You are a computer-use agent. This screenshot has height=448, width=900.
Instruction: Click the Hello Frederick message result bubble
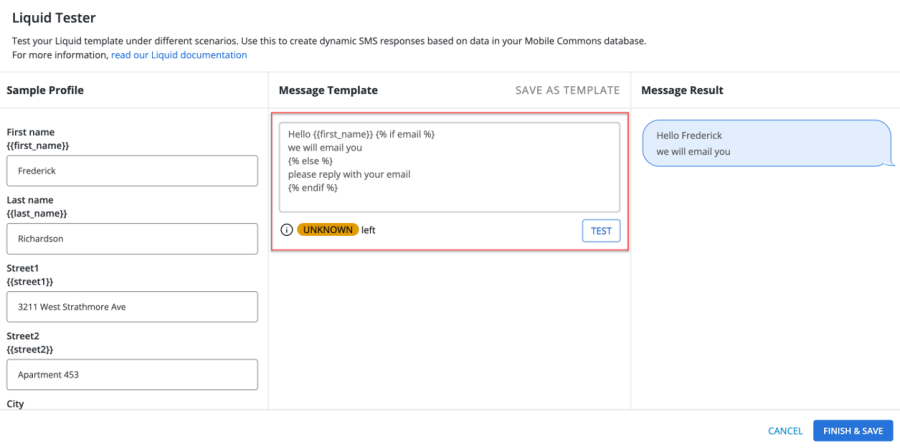click(x=765, y=143)
